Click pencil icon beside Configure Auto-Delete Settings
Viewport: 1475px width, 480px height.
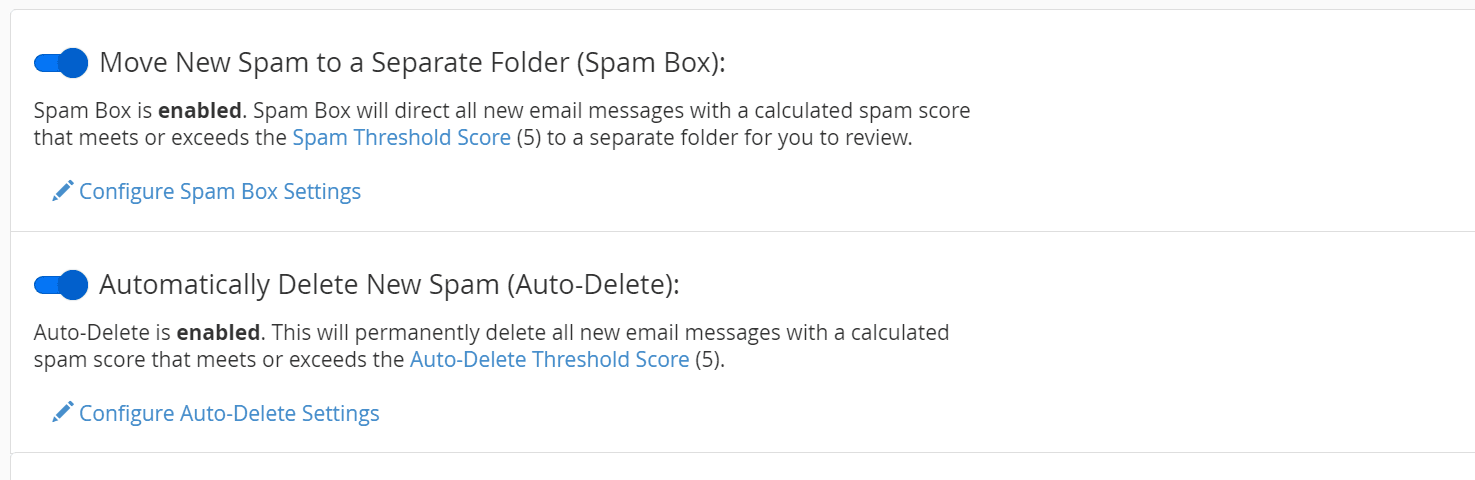[63, 412]
